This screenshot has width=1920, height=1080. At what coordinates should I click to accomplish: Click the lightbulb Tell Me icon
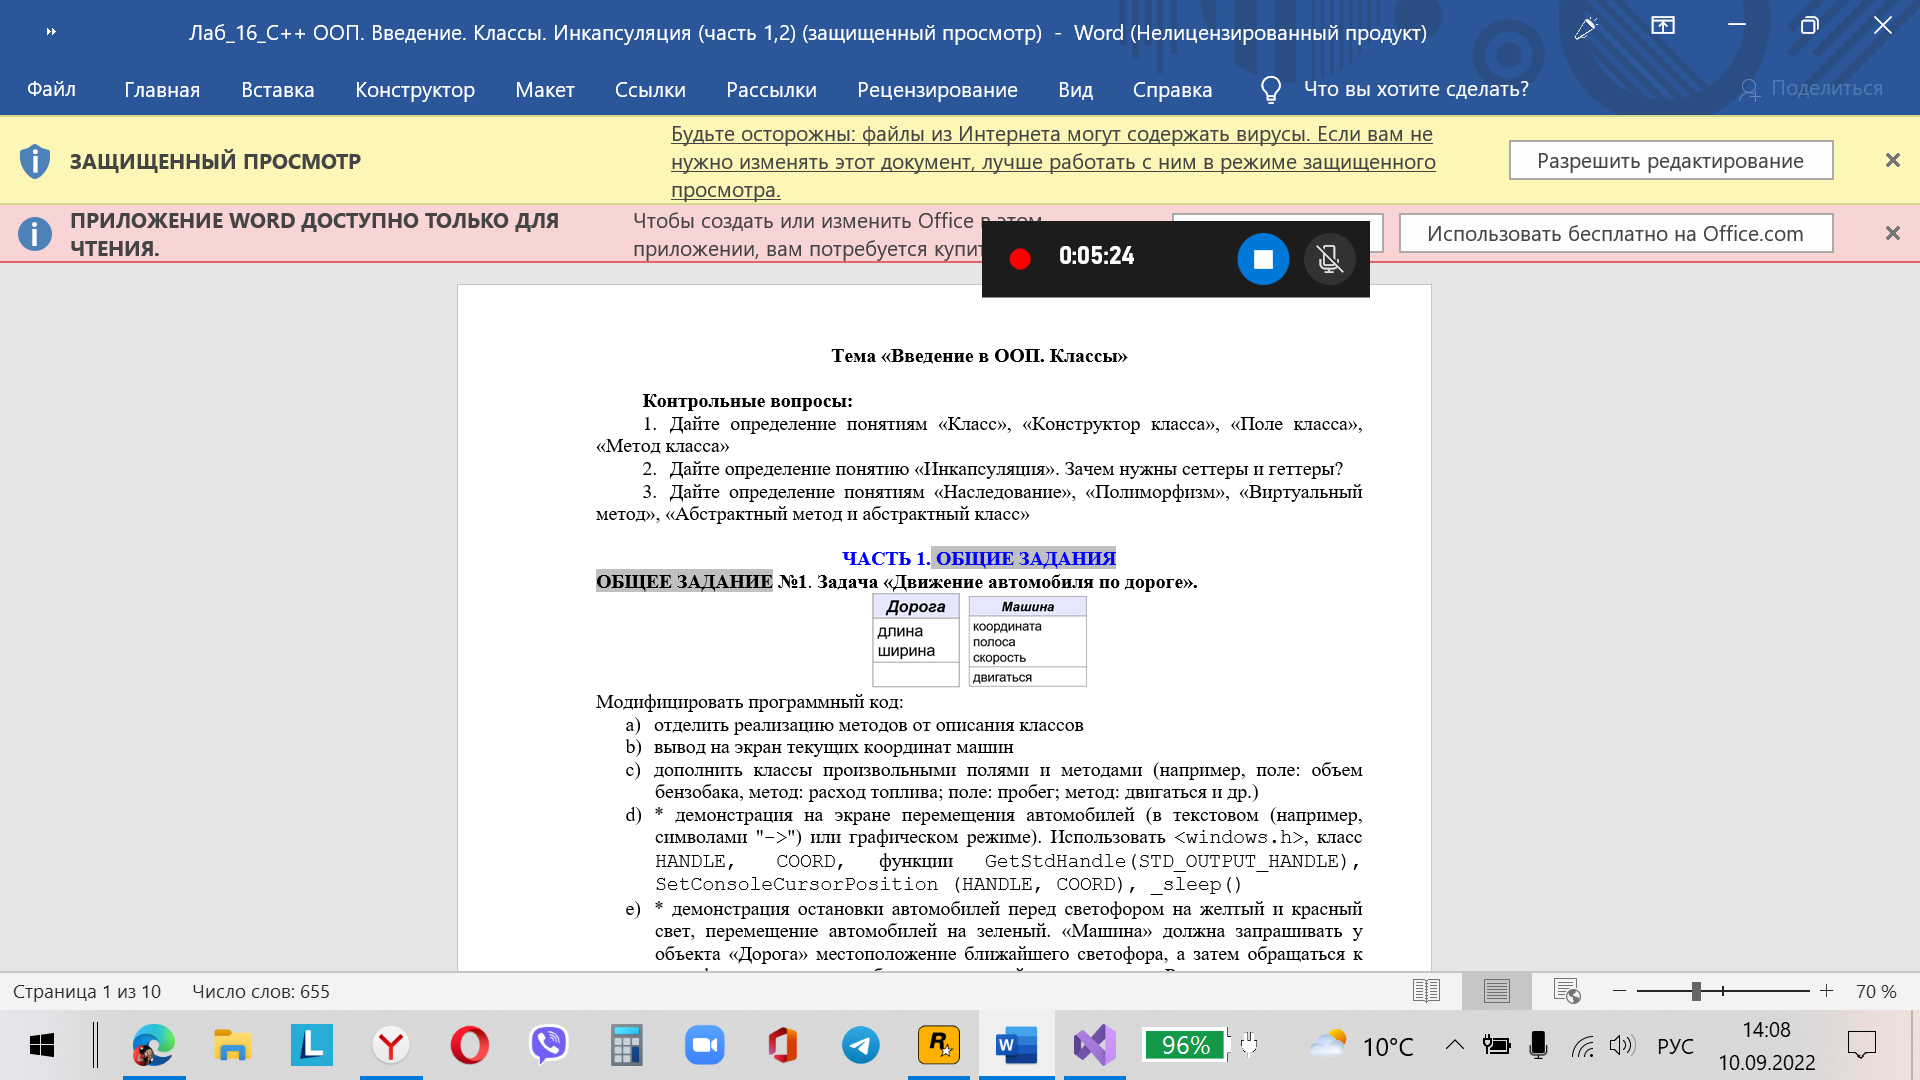tap(1271, 90)
